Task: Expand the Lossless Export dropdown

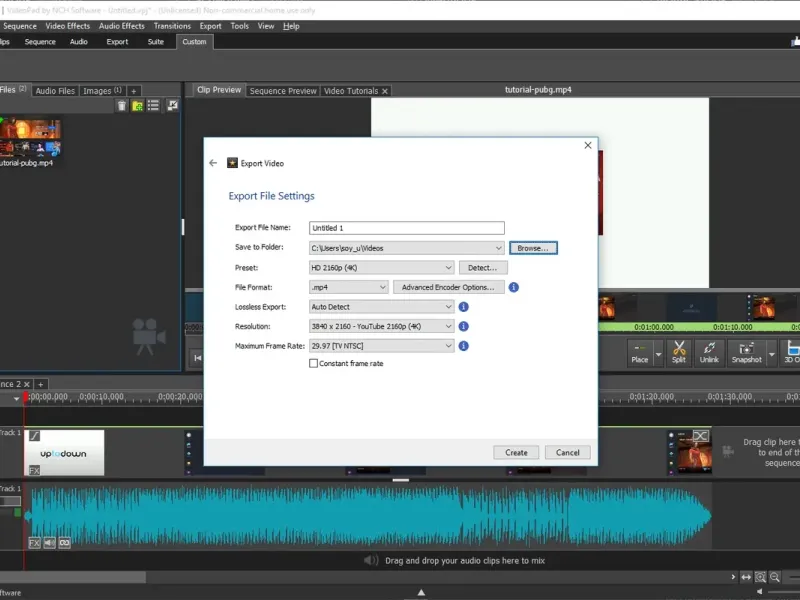Action: click(381, 307)
